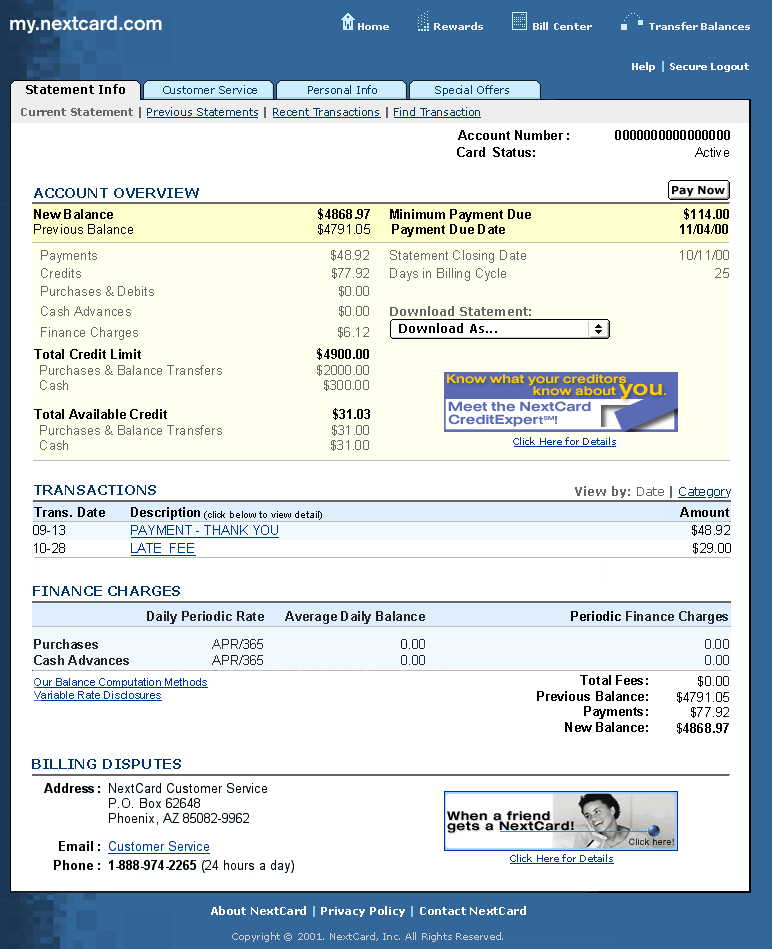Screen dimensions: 772x949
Task: Click the Rewards dotted icon
Action: (424, 21)
